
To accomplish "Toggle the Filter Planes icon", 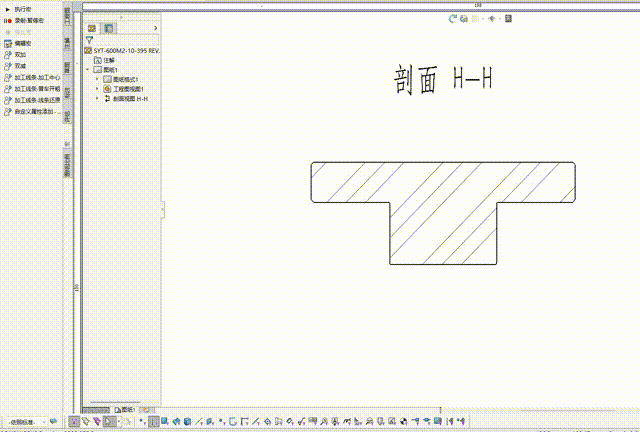I will (209, 421).
